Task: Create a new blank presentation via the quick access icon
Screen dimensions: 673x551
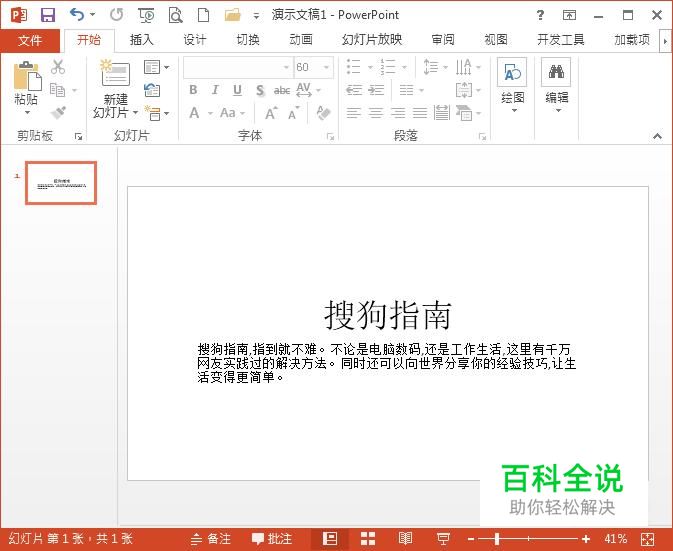Action: (x=203, y=15)
